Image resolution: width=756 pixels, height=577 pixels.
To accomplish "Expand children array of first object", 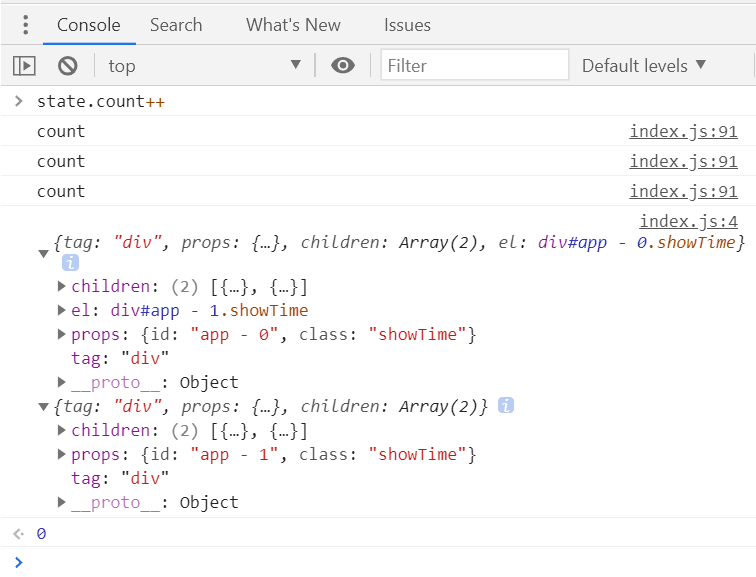I will pyautogui.click(x=61, y=286).
